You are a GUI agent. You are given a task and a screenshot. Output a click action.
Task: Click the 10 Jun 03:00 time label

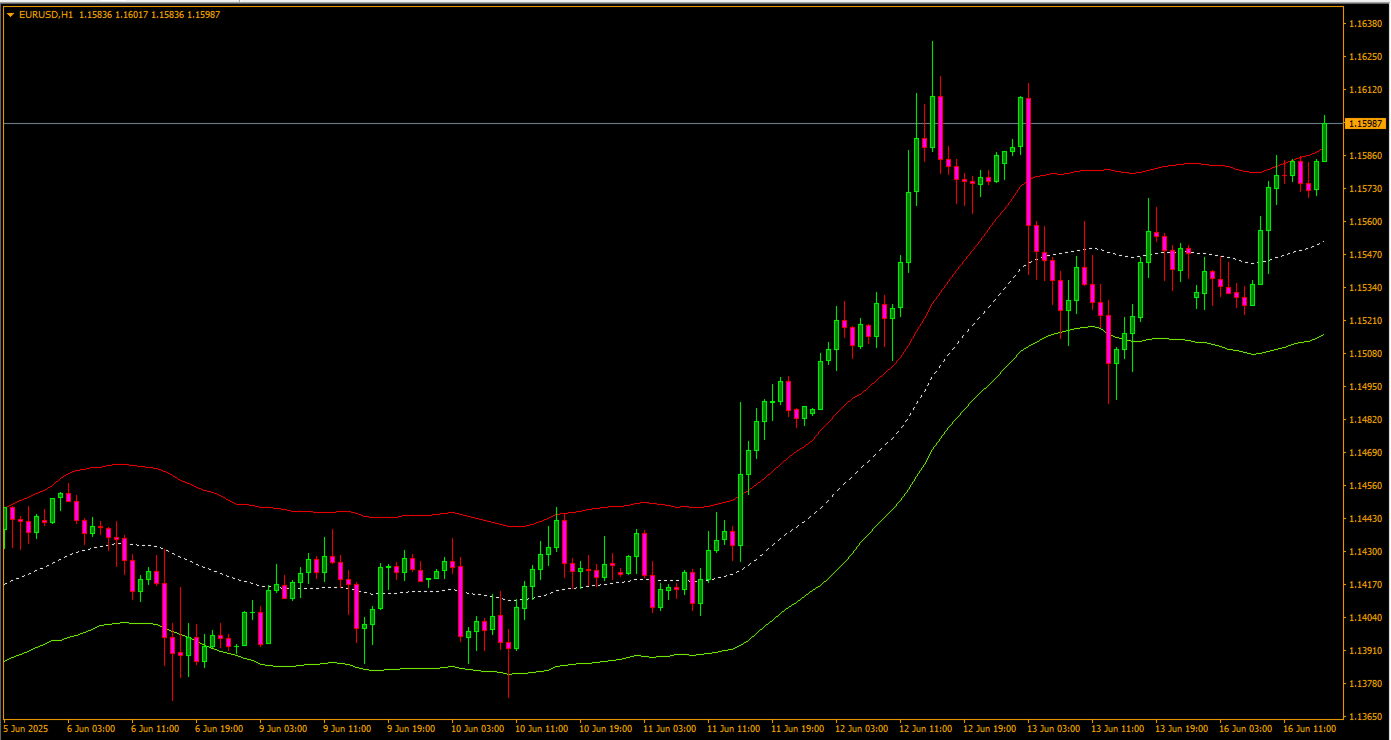click(x=477, y=729)
